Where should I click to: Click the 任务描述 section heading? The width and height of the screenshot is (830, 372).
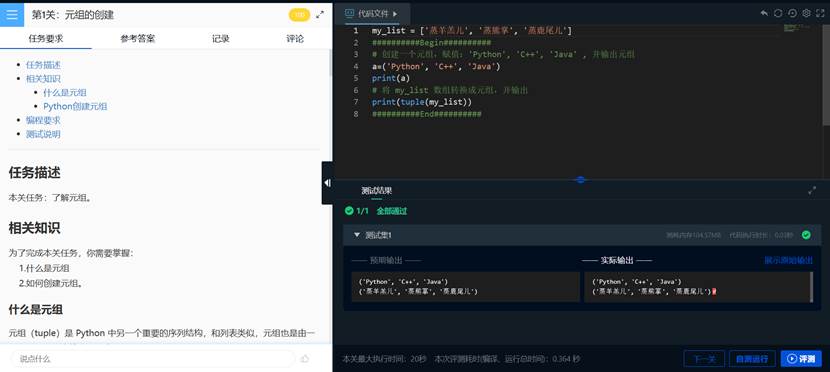tap(34, 173)
